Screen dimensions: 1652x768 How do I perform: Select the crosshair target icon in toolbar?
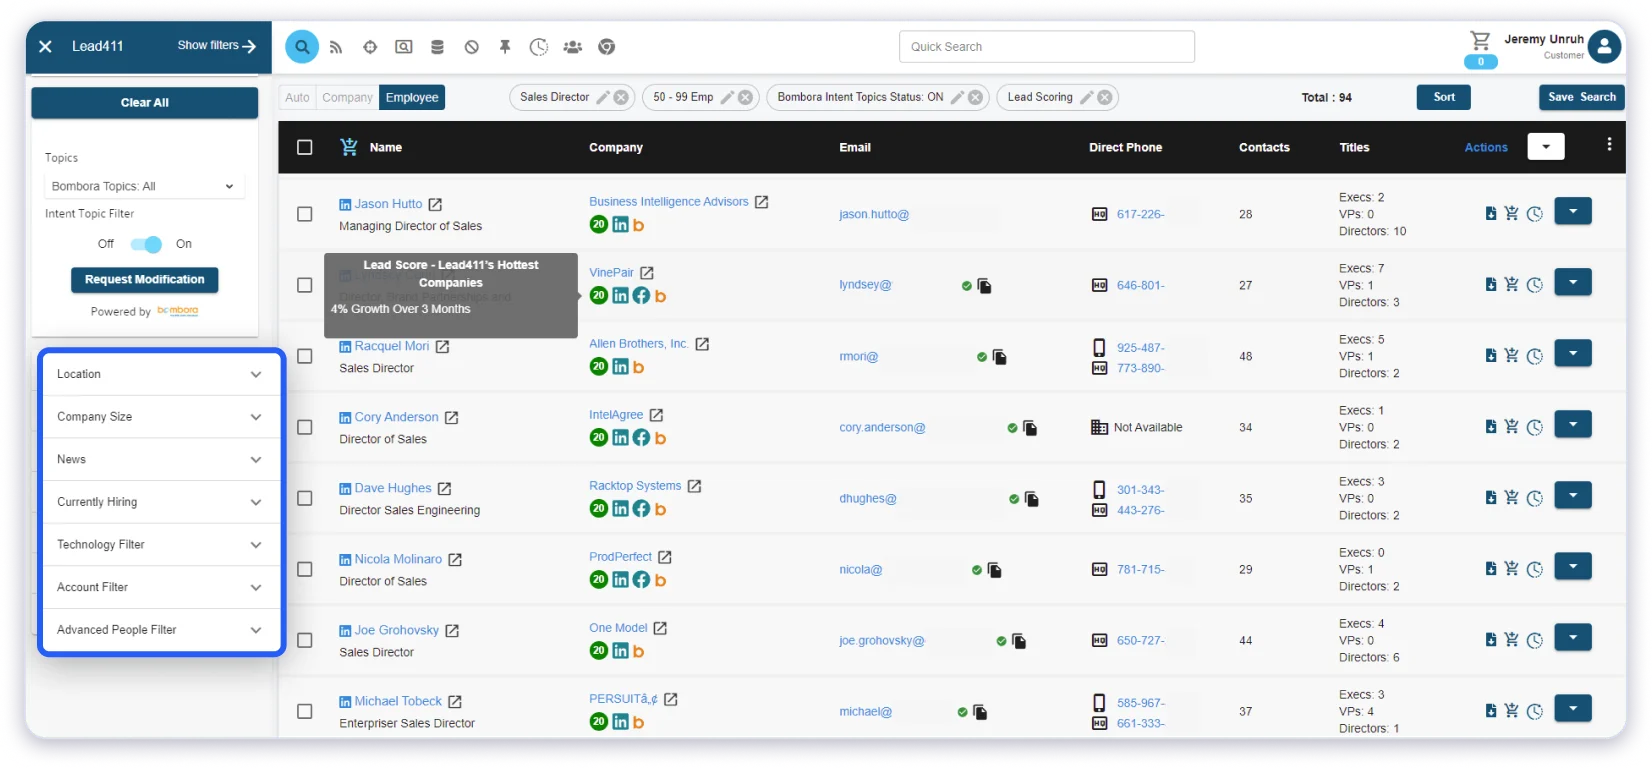[x=370, y=47]
